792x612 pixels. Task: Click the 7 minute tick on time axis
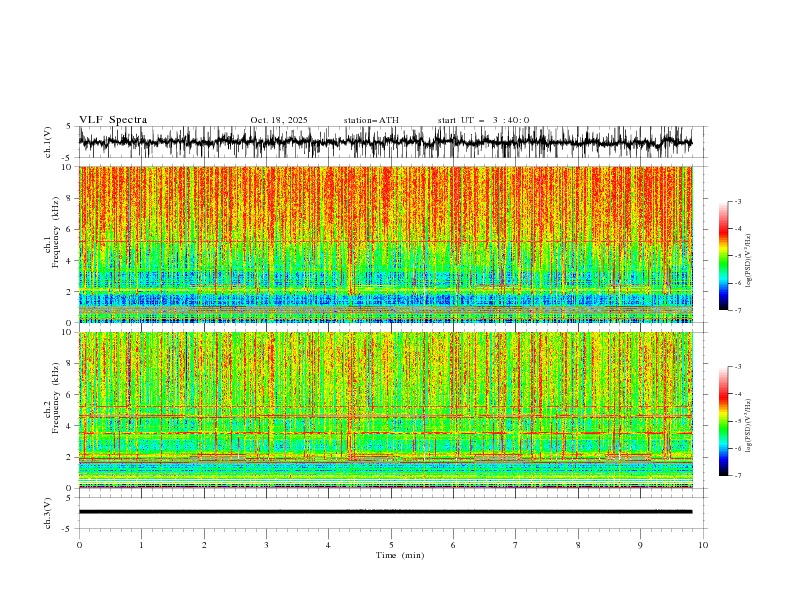(x=516, y=545)
